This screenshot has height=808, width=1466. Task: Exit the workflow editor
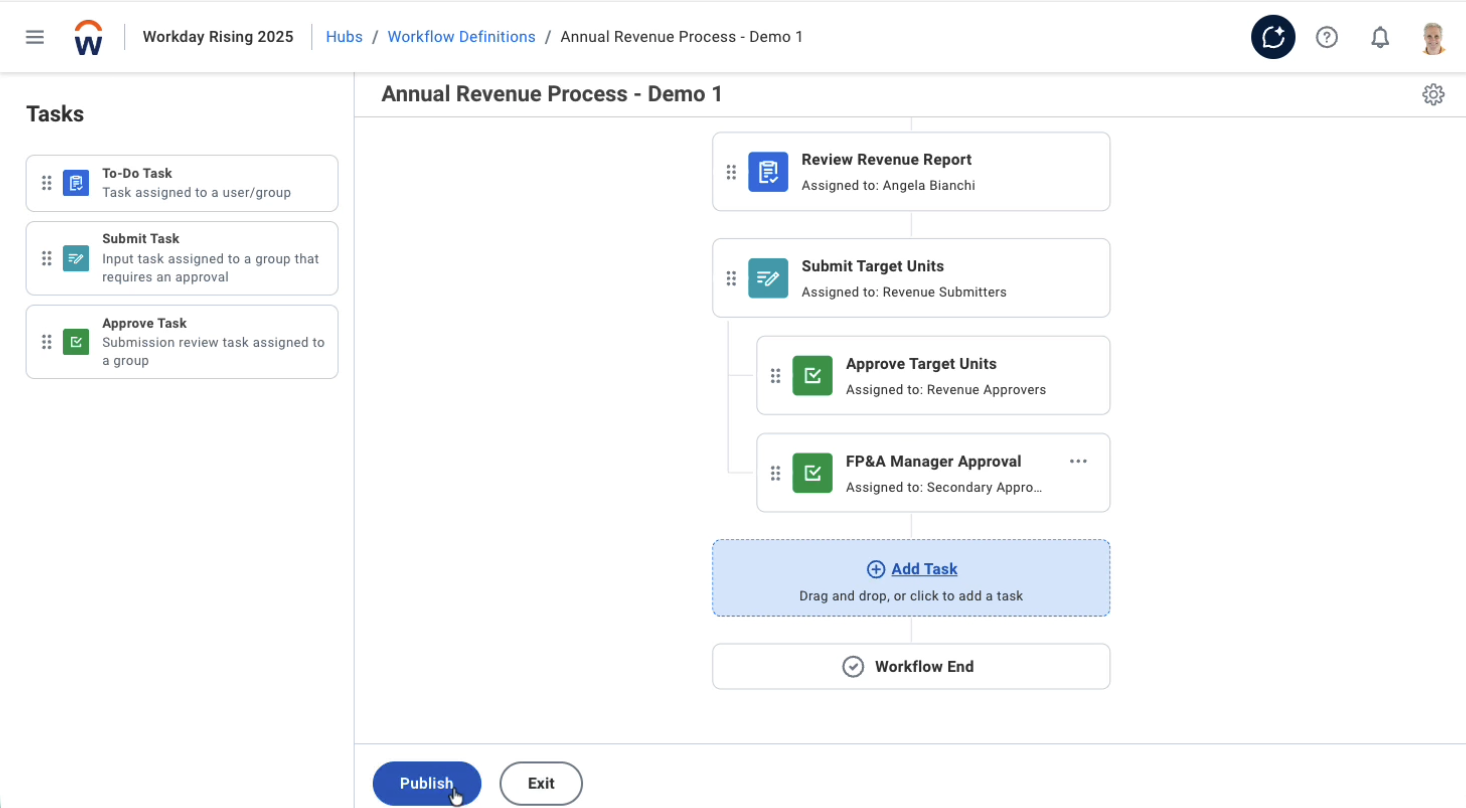(541, 783)
